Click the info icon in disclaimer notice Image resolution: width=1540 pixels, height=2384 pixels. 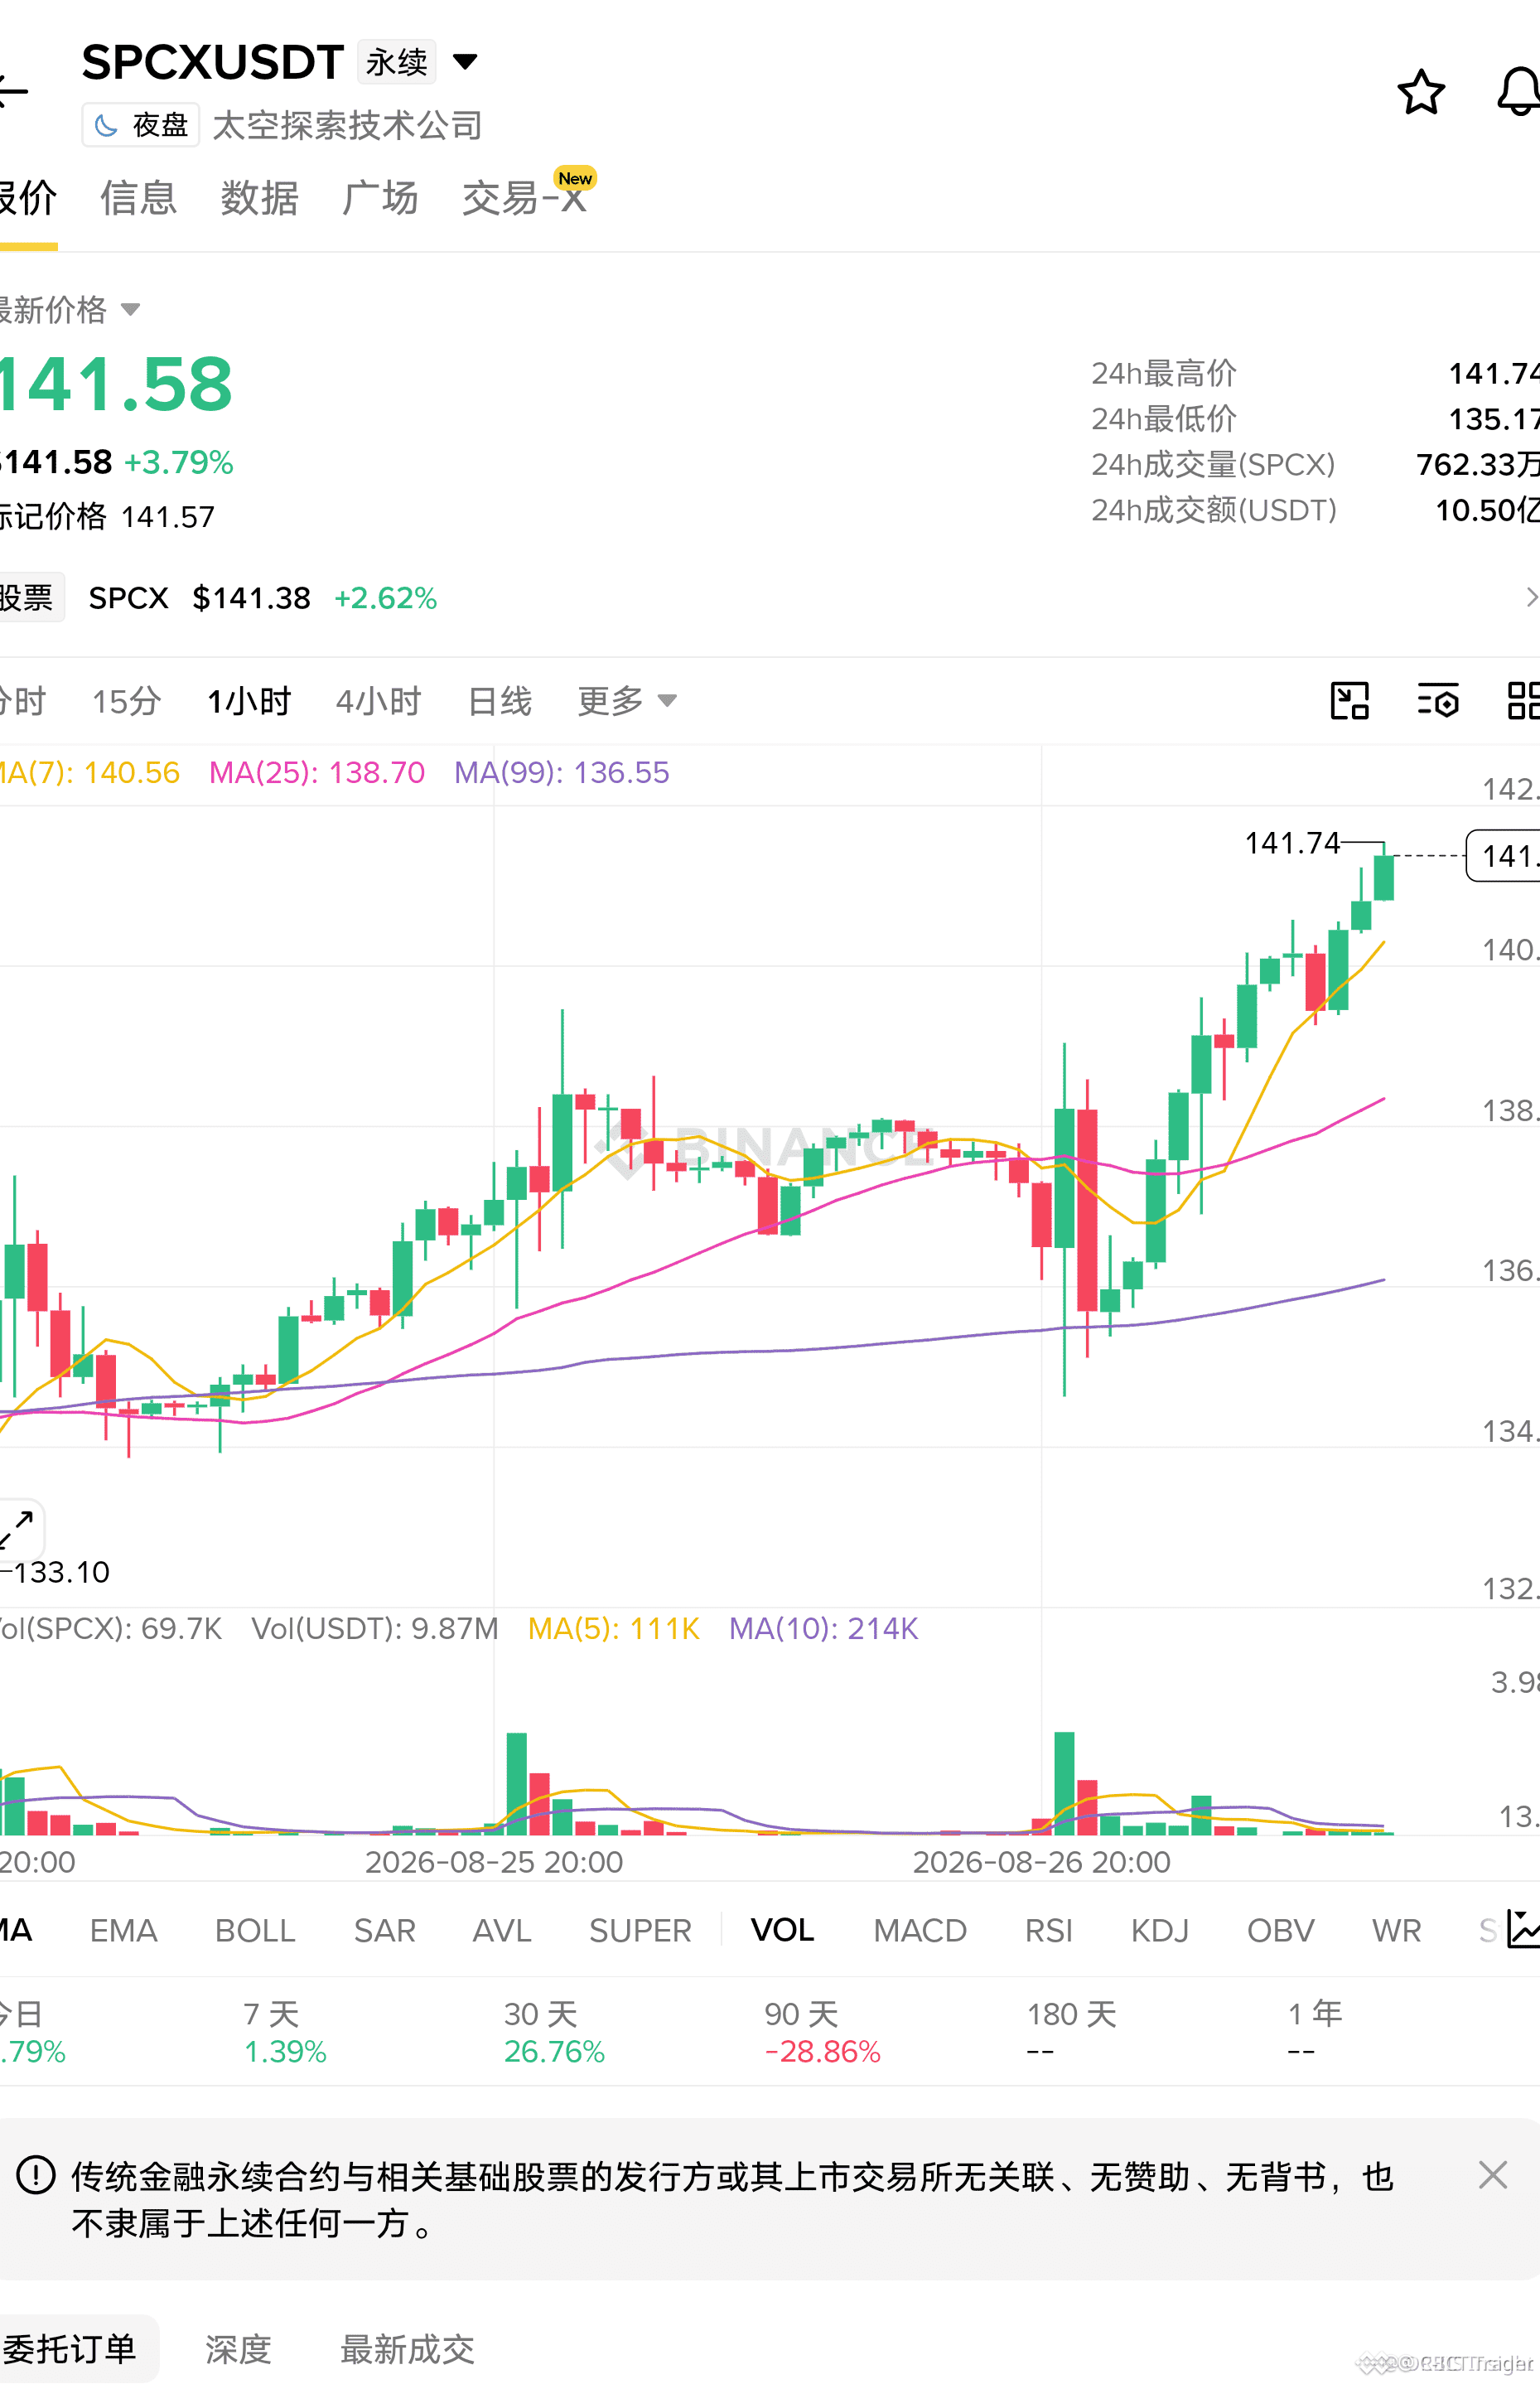point(36,2175)
